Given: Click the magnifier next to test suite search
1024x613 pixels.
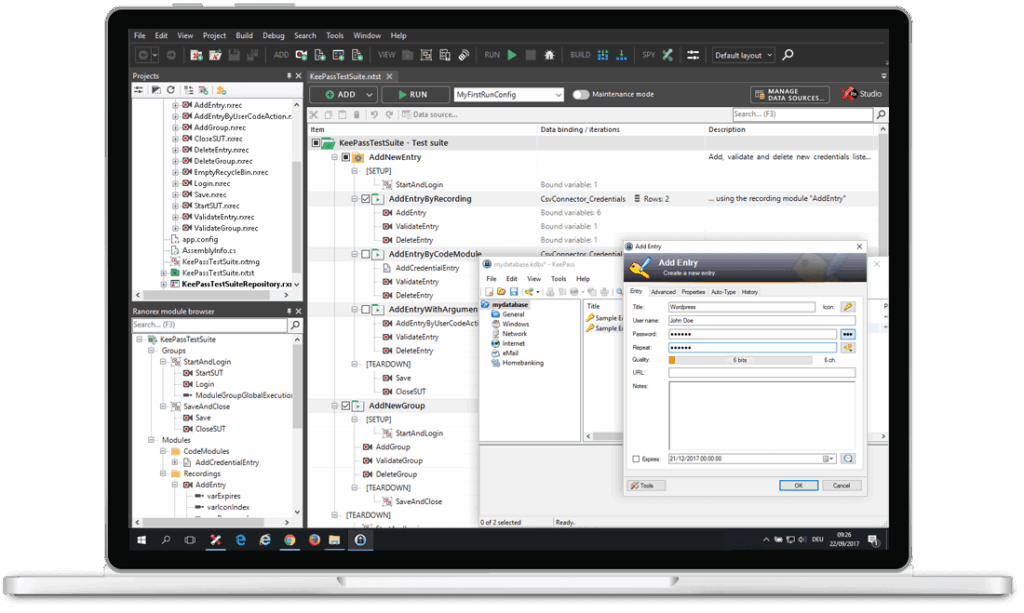Looking at the screenshot, I should point(881,115).
